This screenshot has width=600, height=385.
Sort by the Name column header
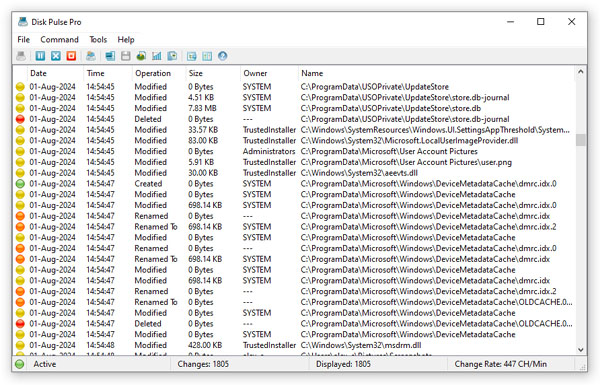pyautogui.click(x=436, y=73)
